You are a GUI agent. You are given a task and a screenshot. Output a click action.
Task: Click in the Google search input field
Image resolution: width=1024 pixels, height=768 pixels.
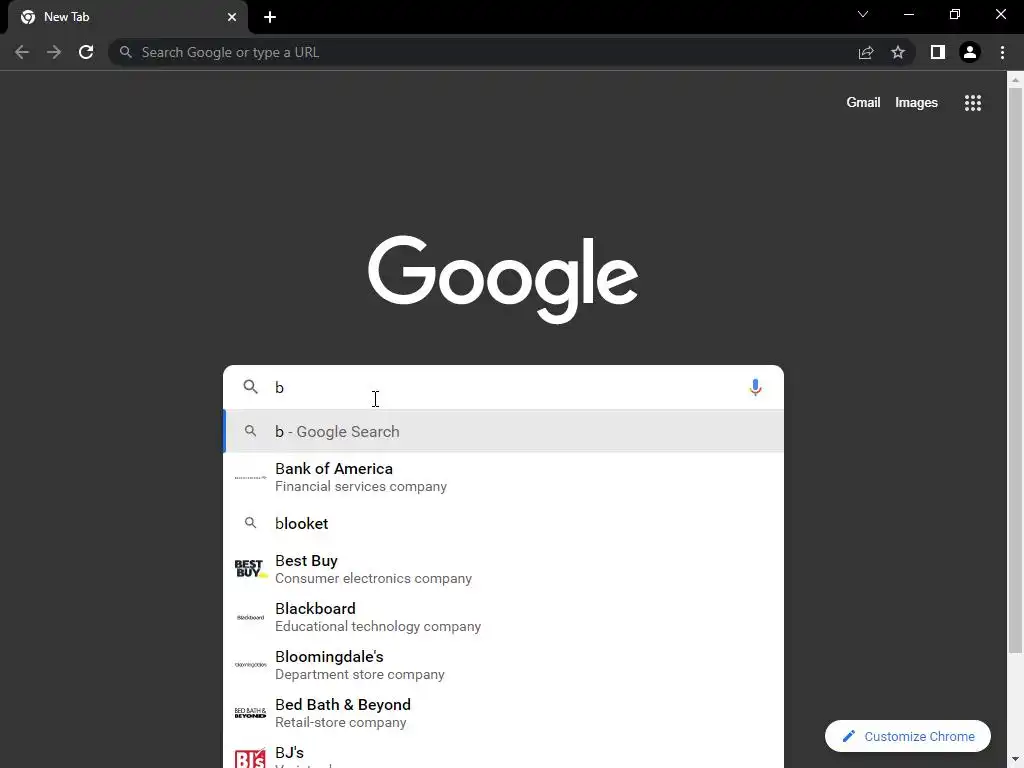click(x=504, y=387)
